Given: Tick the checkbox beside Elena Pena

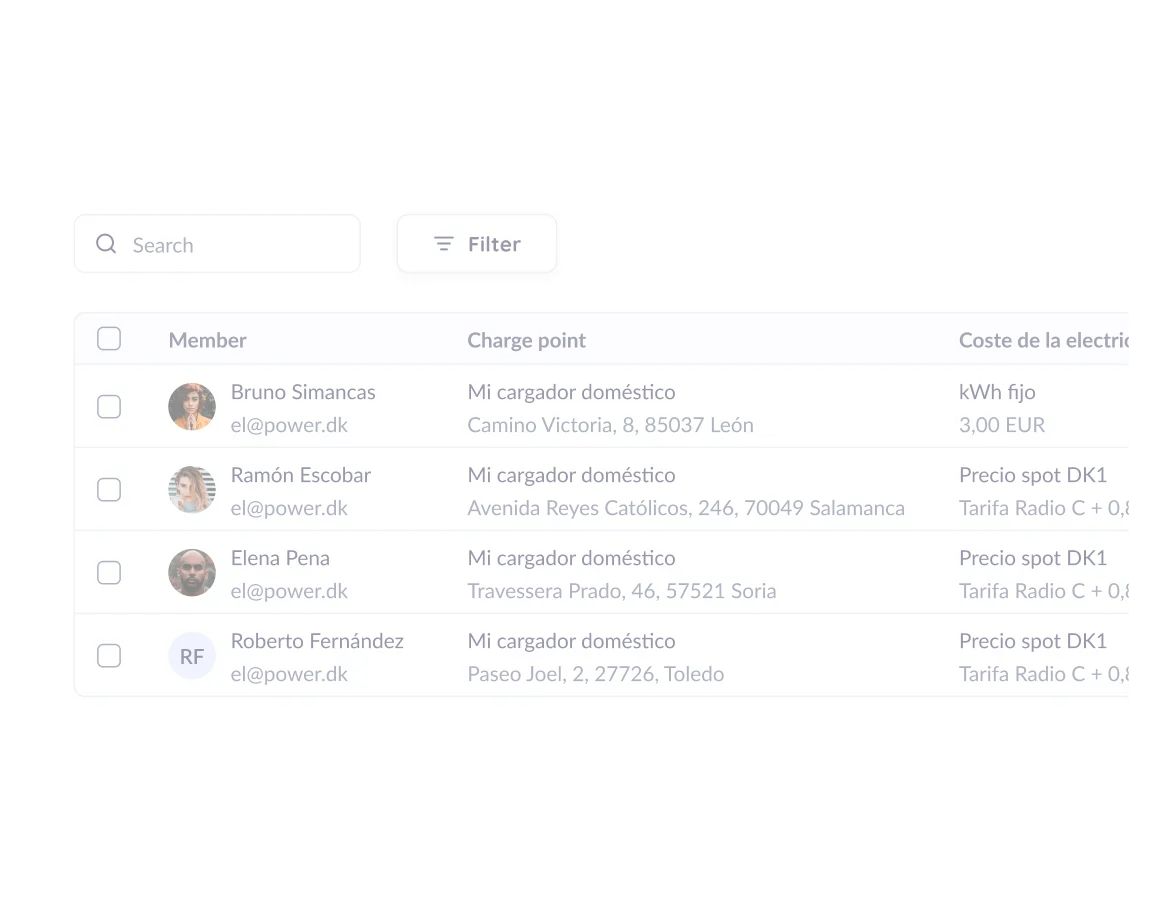Looking at the screenshot, I should 109,572.
